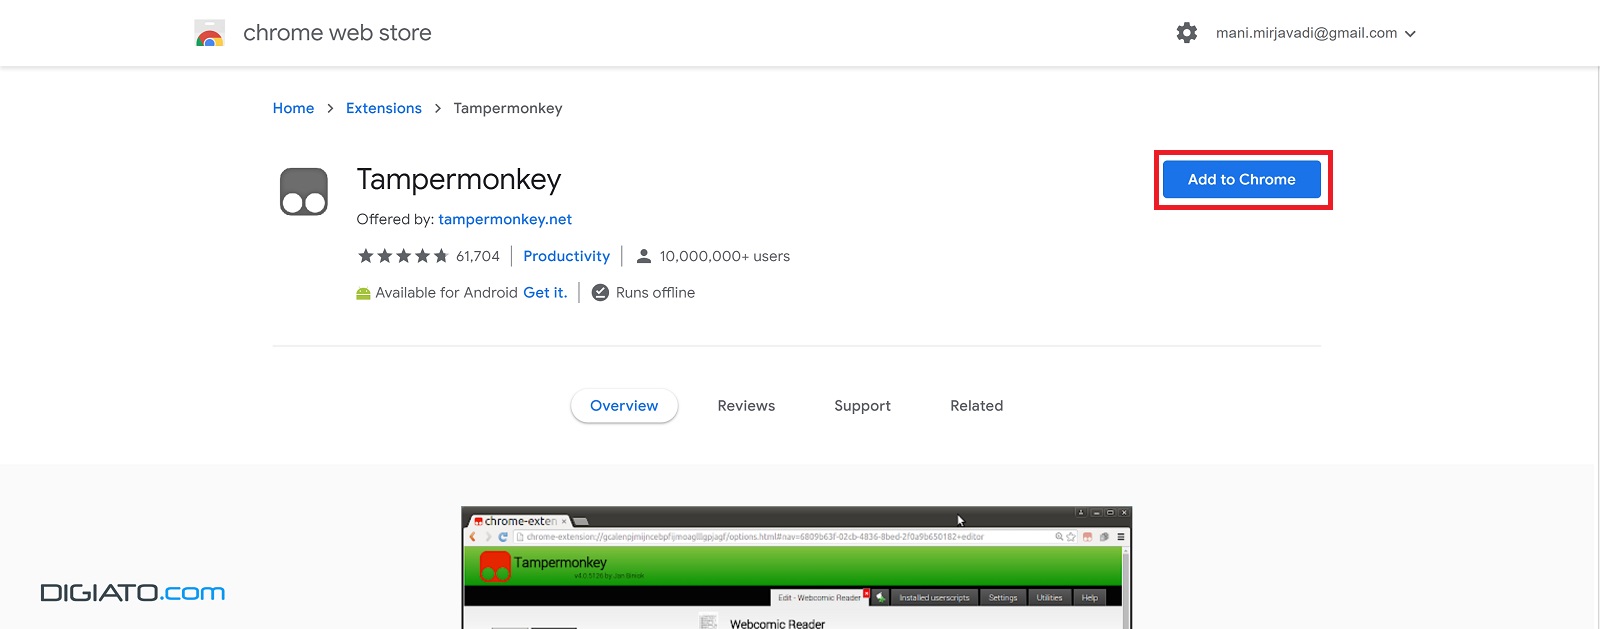Viewport: 1600px width, 629px height.
Task: Select the Overview tab
Action: 624,406
